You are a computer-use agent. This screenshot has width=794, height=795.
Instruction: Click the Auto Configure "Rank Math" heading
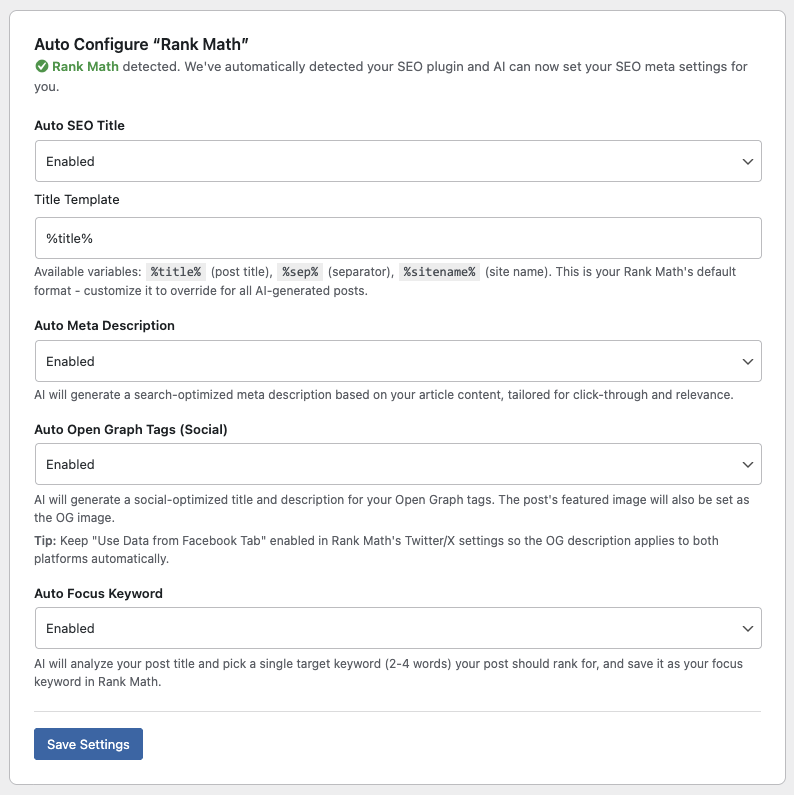coord(141,45)
